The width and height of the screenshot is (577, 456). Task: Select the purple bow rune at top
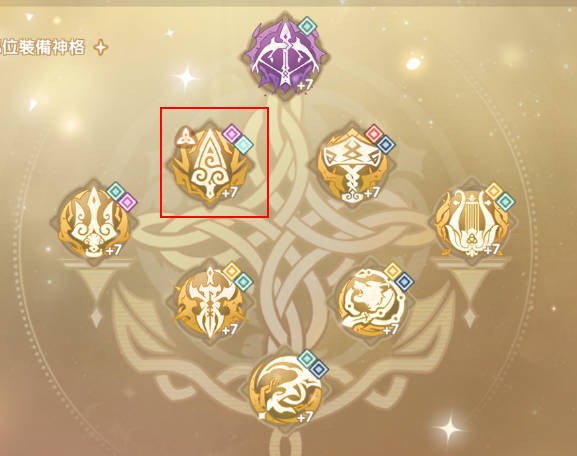284,58
